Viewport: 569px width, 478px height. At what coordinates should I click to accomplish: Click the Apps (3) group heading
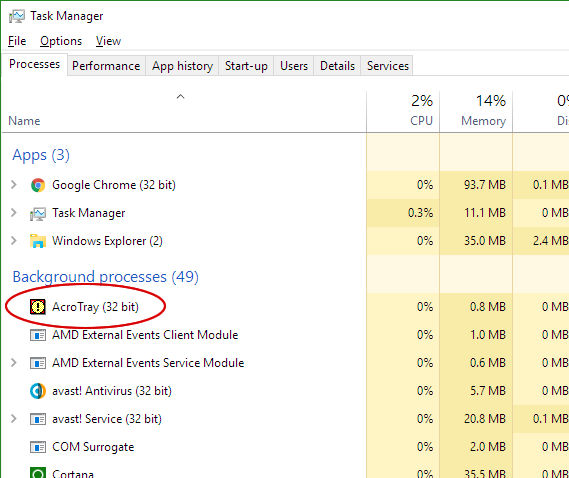point(41,155)
